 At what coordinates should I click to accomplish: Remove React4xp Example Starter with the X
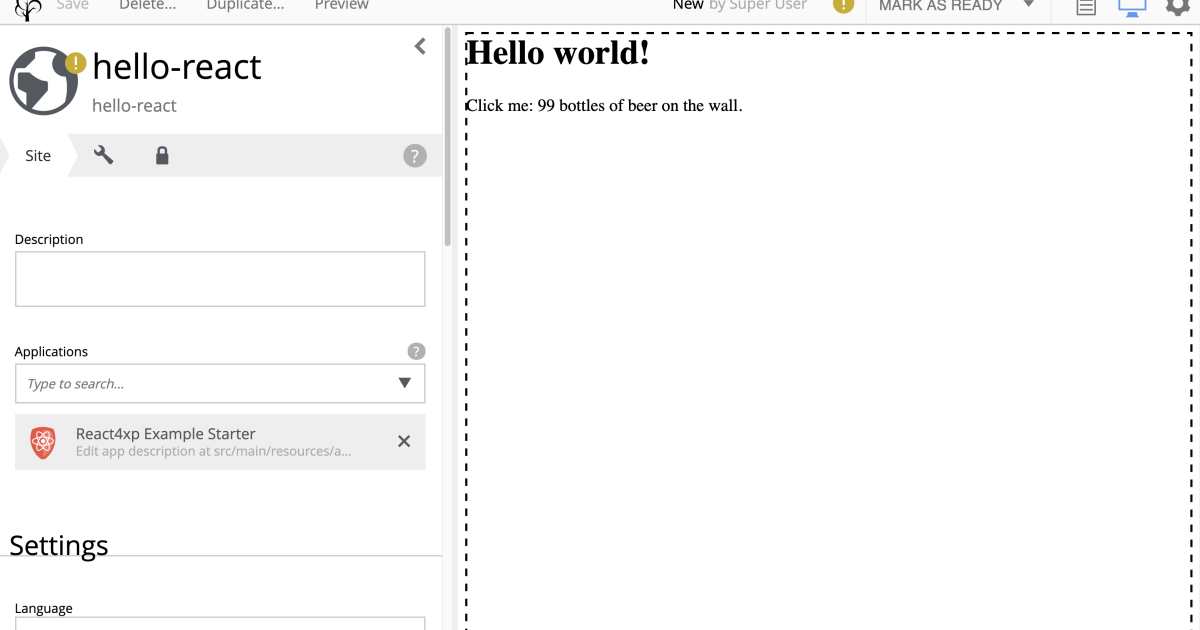pyautogui.click(x=404, y=441)
